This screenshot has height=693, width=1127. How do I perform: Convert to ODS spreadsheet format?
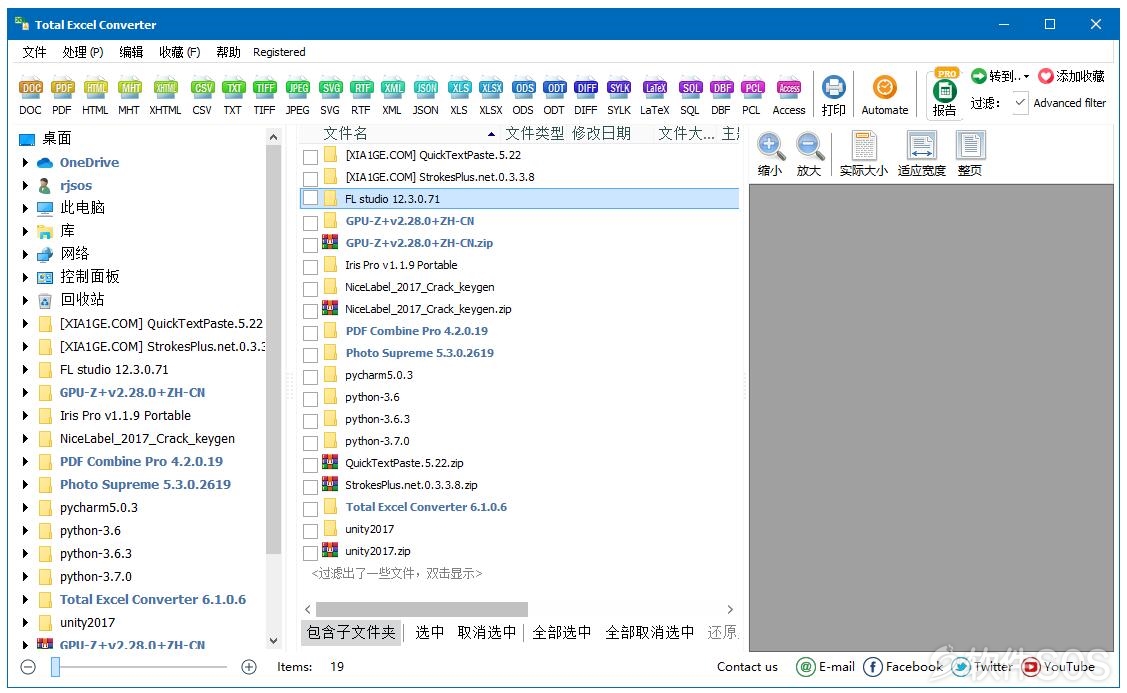(523, 96)
